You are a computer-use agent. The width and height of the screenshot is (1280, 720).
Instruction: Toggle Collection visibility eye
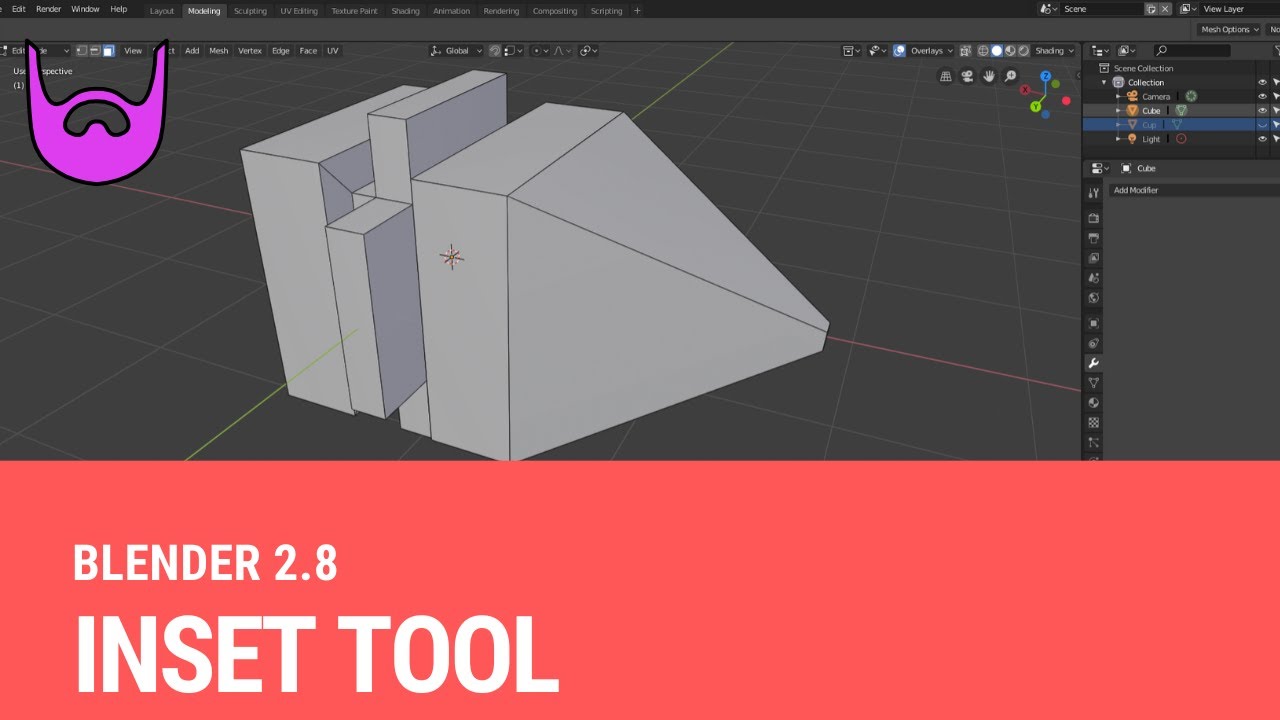point(1262,83)
